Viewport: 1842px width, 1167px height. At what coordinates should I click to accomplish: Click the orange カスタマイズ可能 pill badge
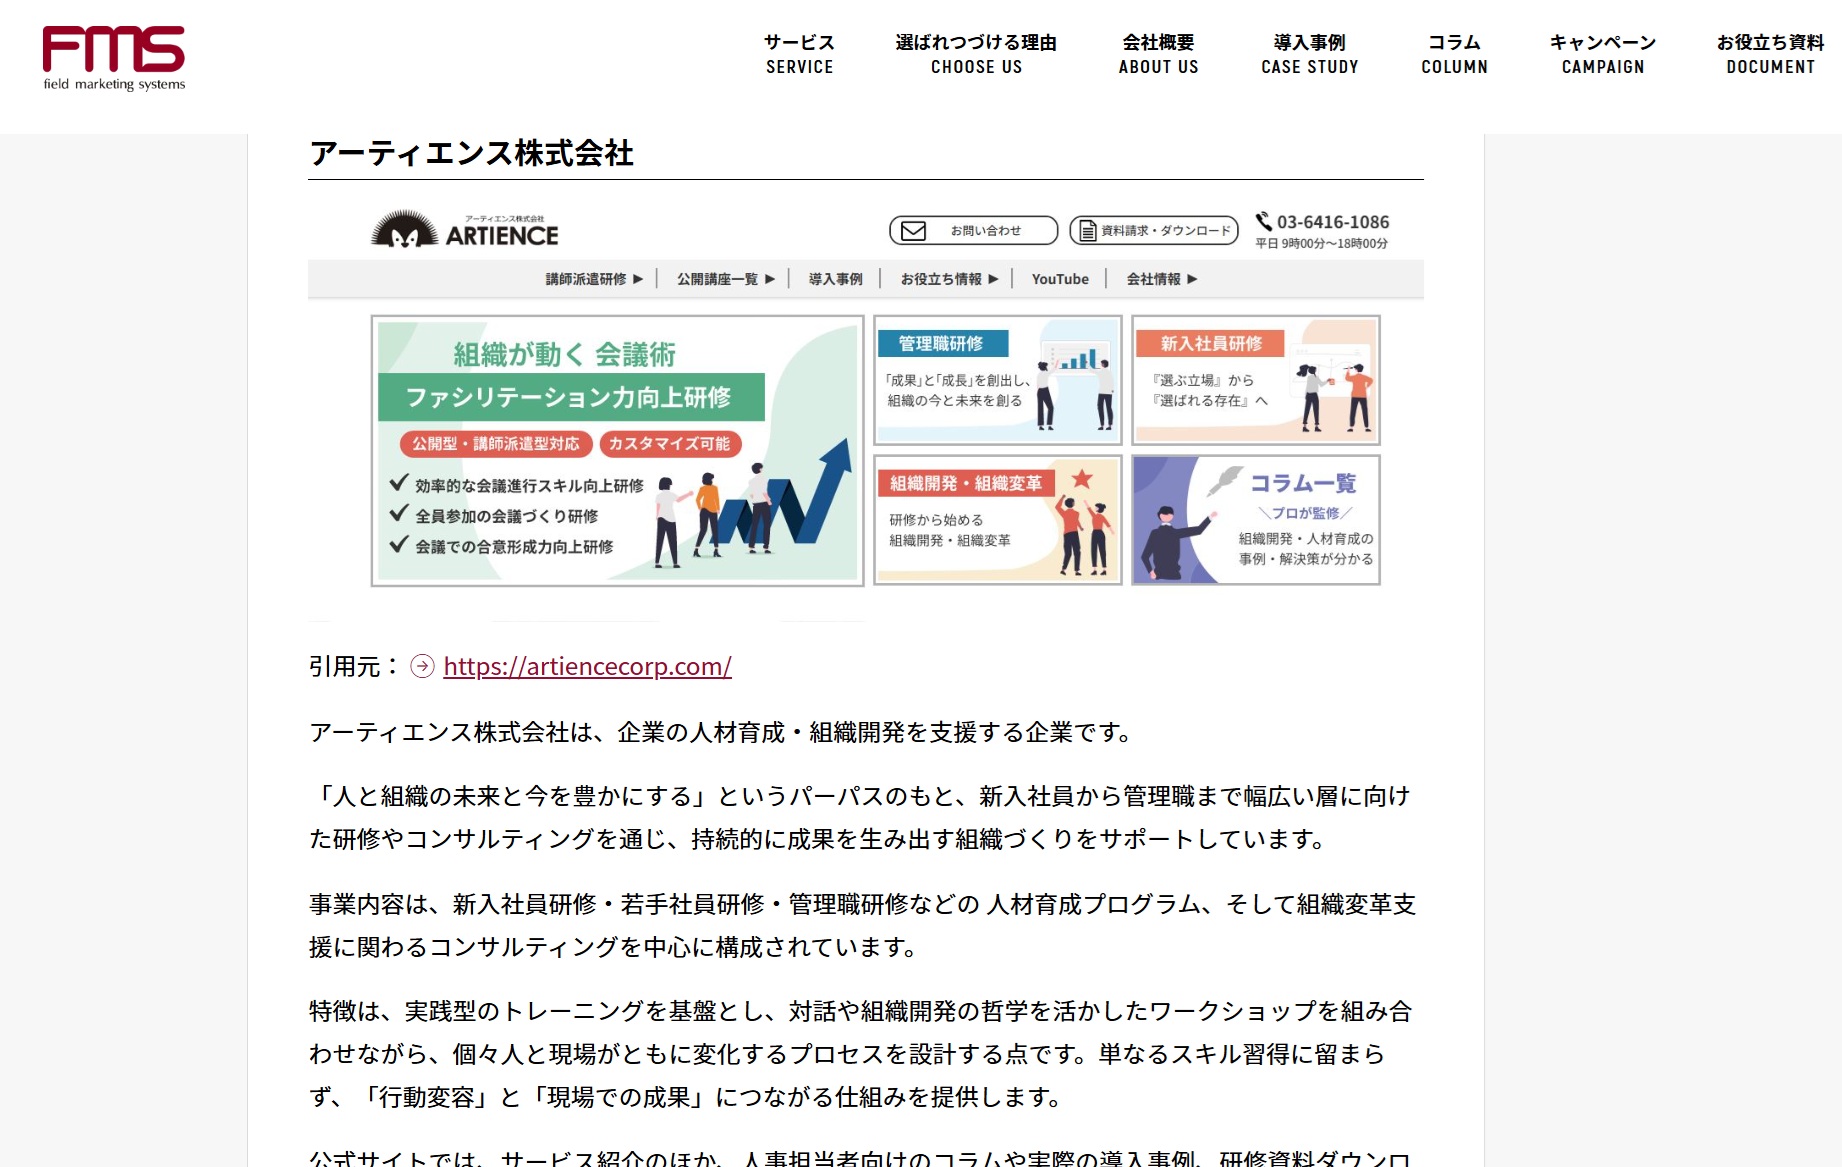pyautogui.click(x=670, y=444)
